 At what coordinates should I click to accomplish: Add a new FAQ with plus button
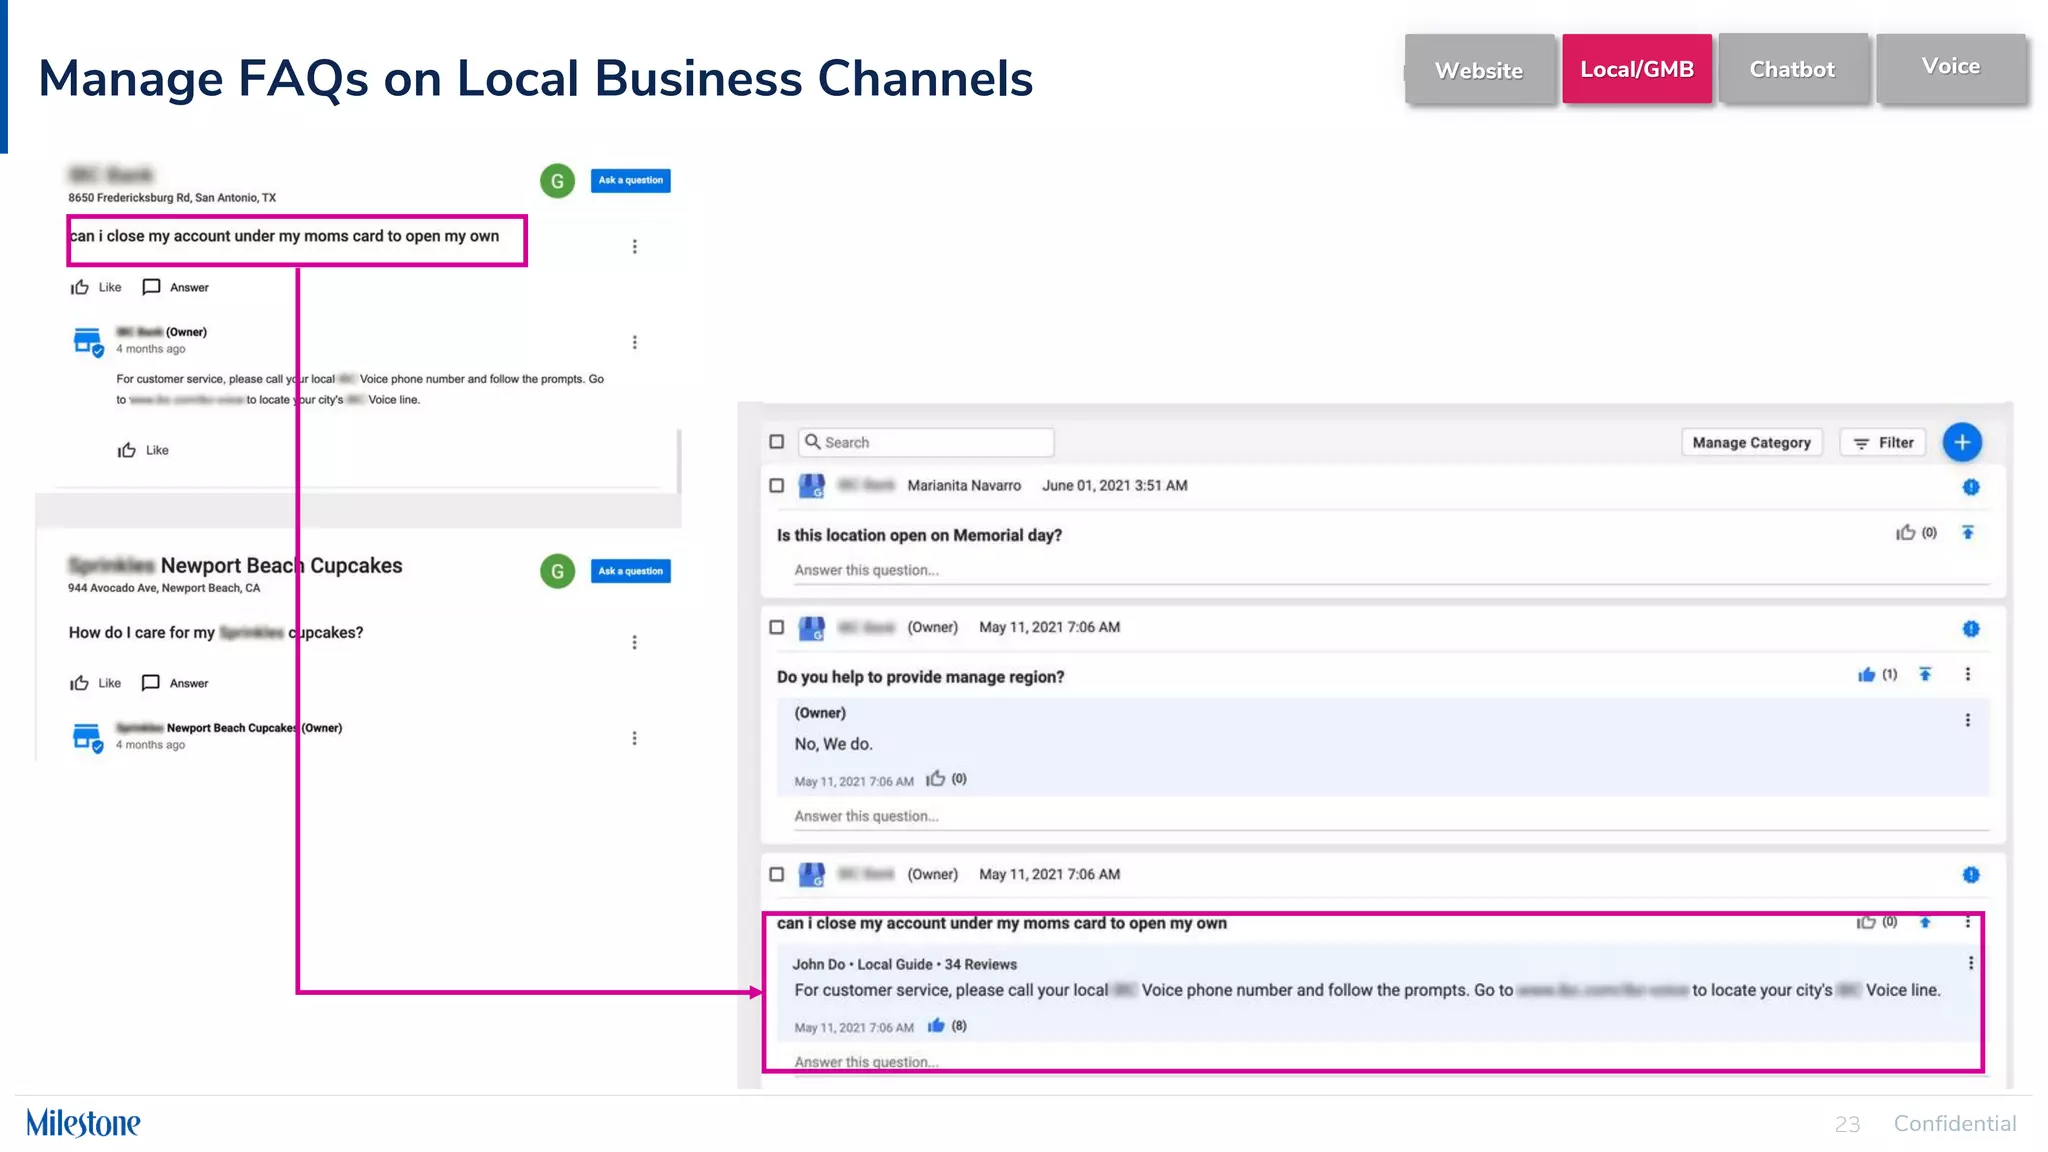[x=1962, y=442]
